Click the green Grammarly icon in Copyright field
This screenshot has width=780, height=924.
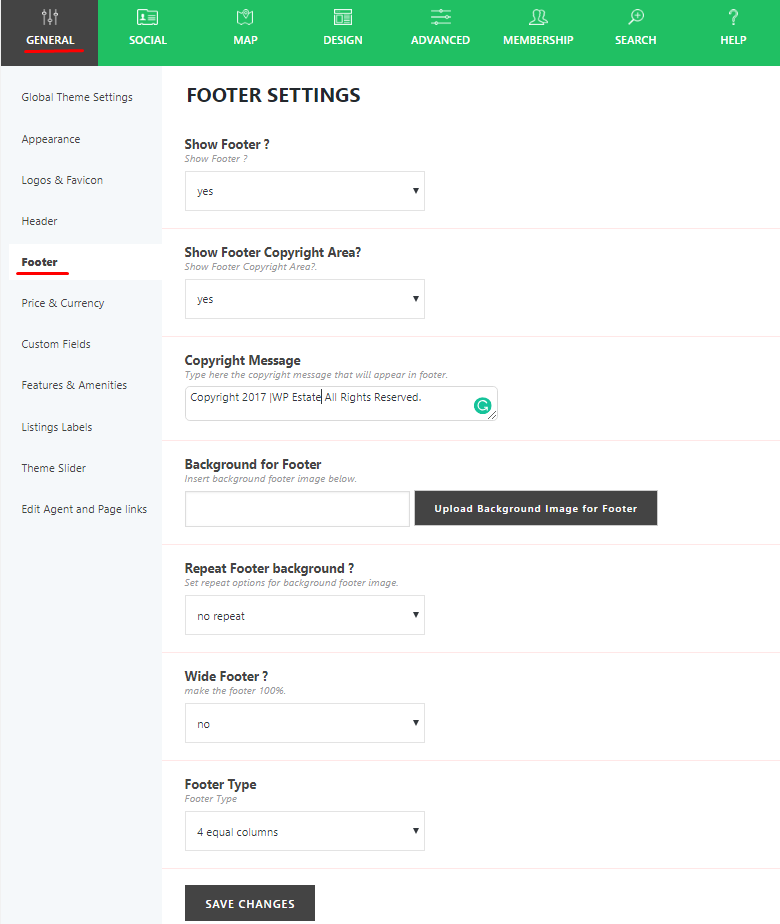click(x=482, y=405)
